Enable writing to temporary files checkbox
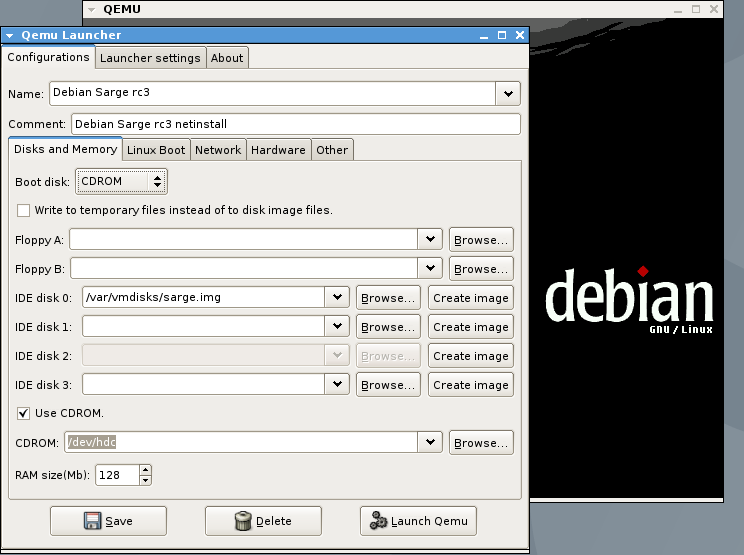This screenshot has width=744, height=555. point(23,210)
